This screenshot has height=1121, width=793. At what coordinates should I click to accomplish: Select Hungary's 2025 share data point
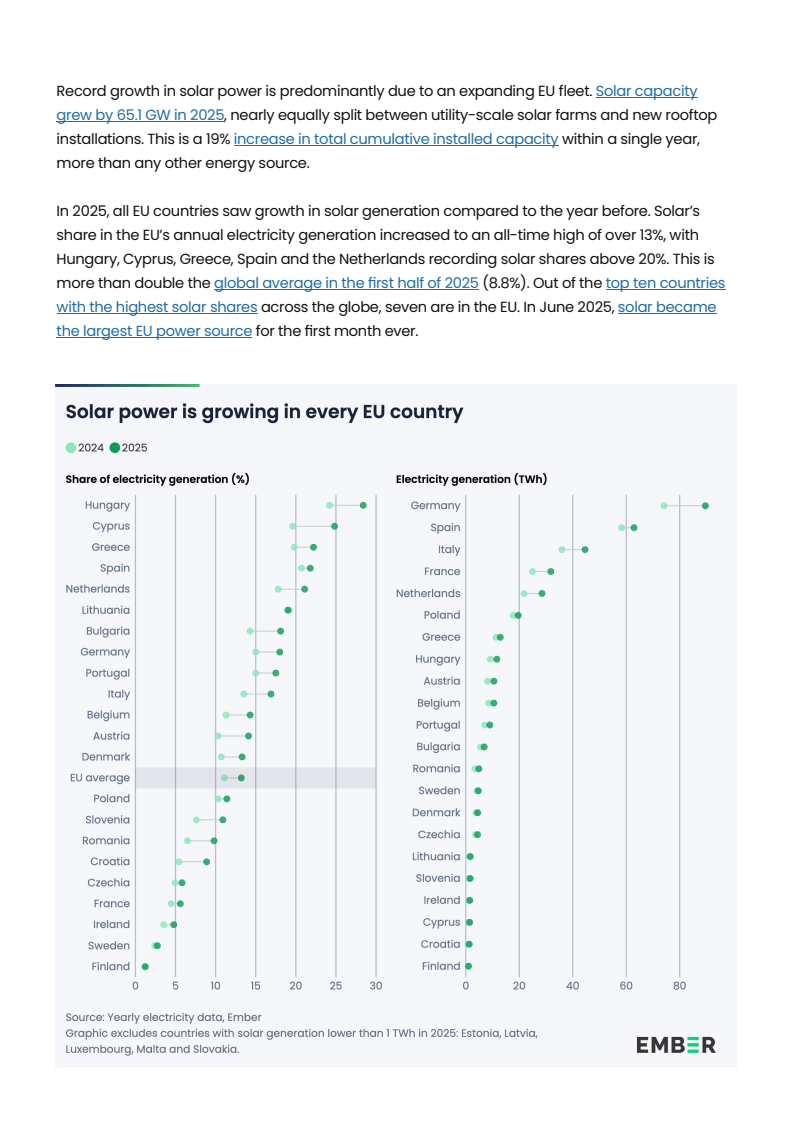[x=363, y=505]
